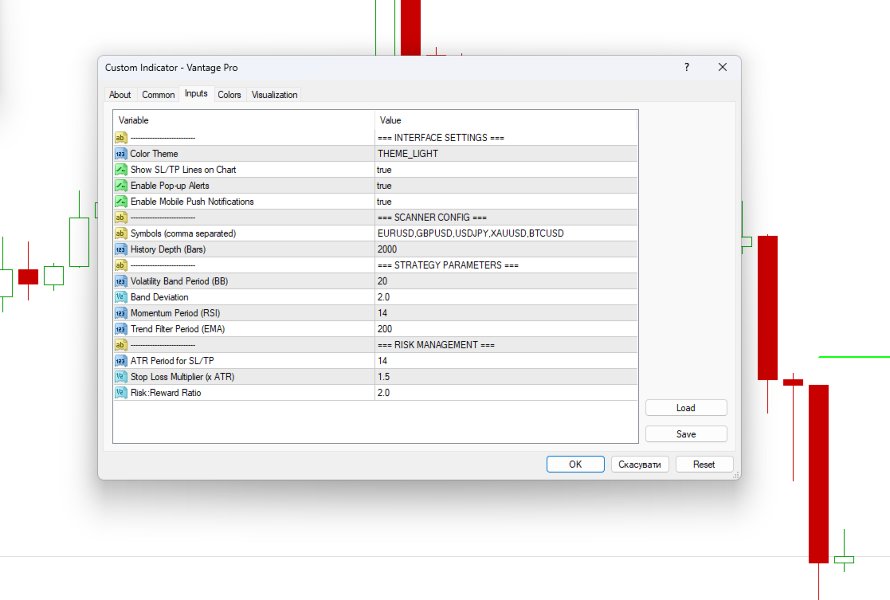Select the boolean icon beside Show SL/TP Lines on Chart
This screenshot has height=600, width=890.
(x=122, y=169)
